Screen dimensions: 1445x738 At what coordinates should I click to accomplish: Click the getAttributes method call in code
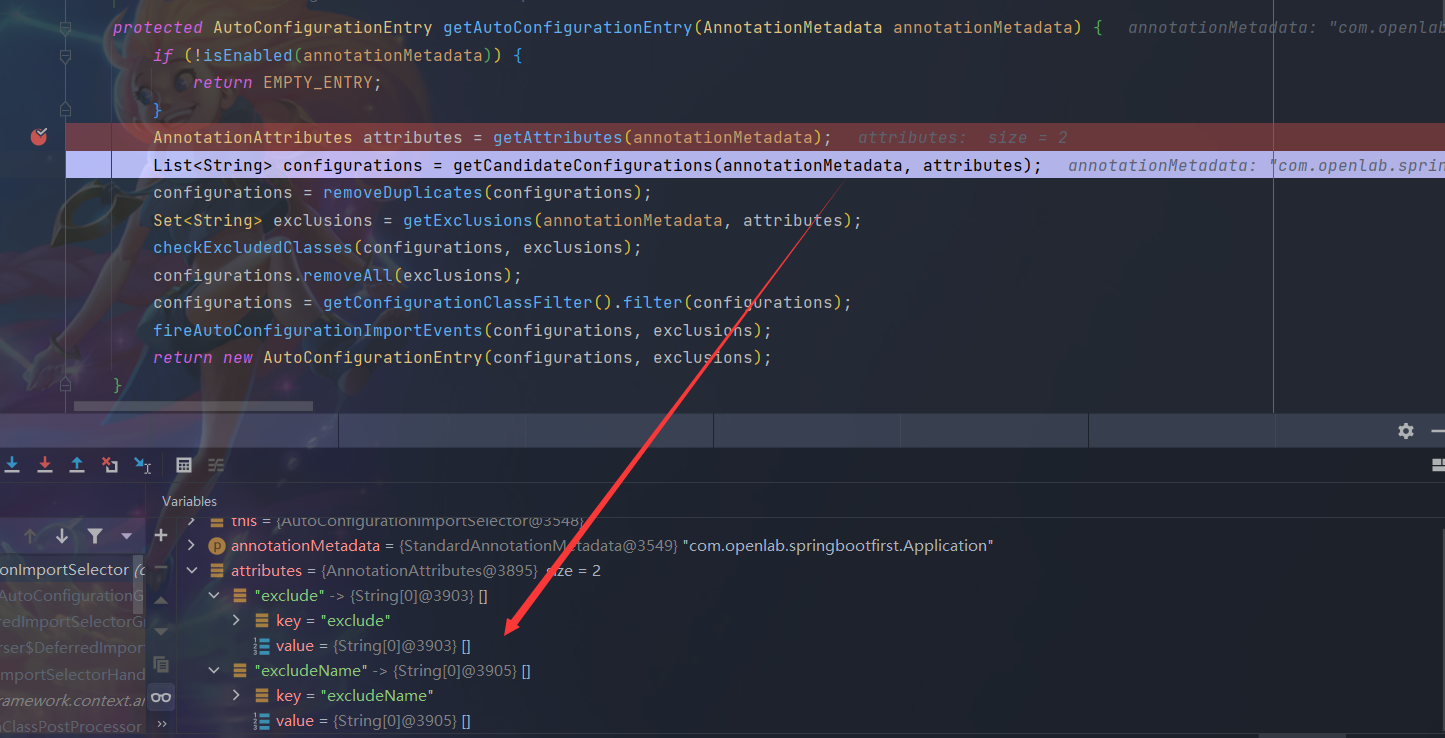tap(557, 137)
